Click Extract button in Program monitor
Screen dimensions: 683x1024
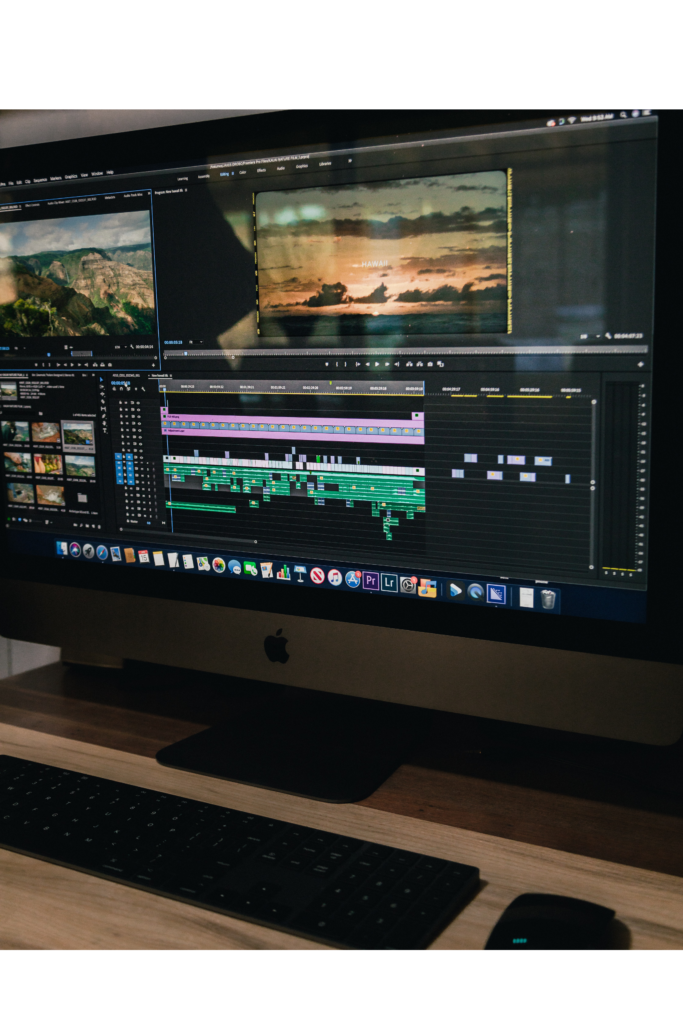coord(419,364)
